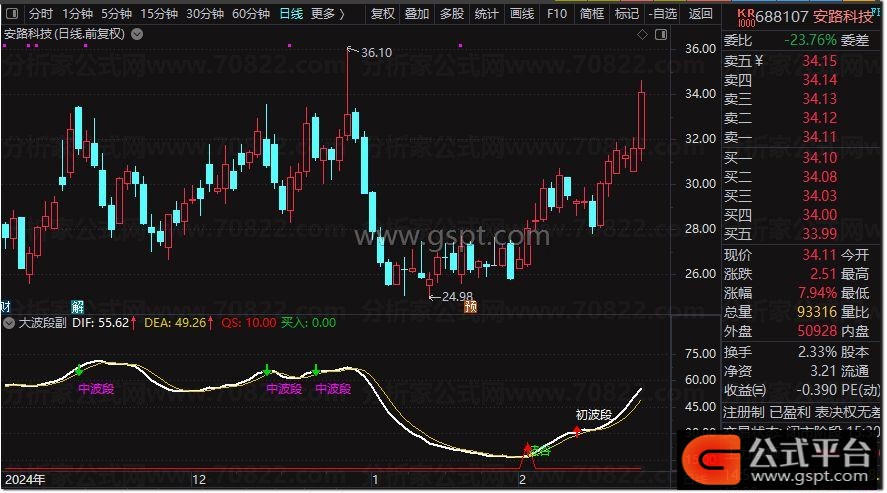Click the stock title 688107 安路科技

click(x=815, y=17)
